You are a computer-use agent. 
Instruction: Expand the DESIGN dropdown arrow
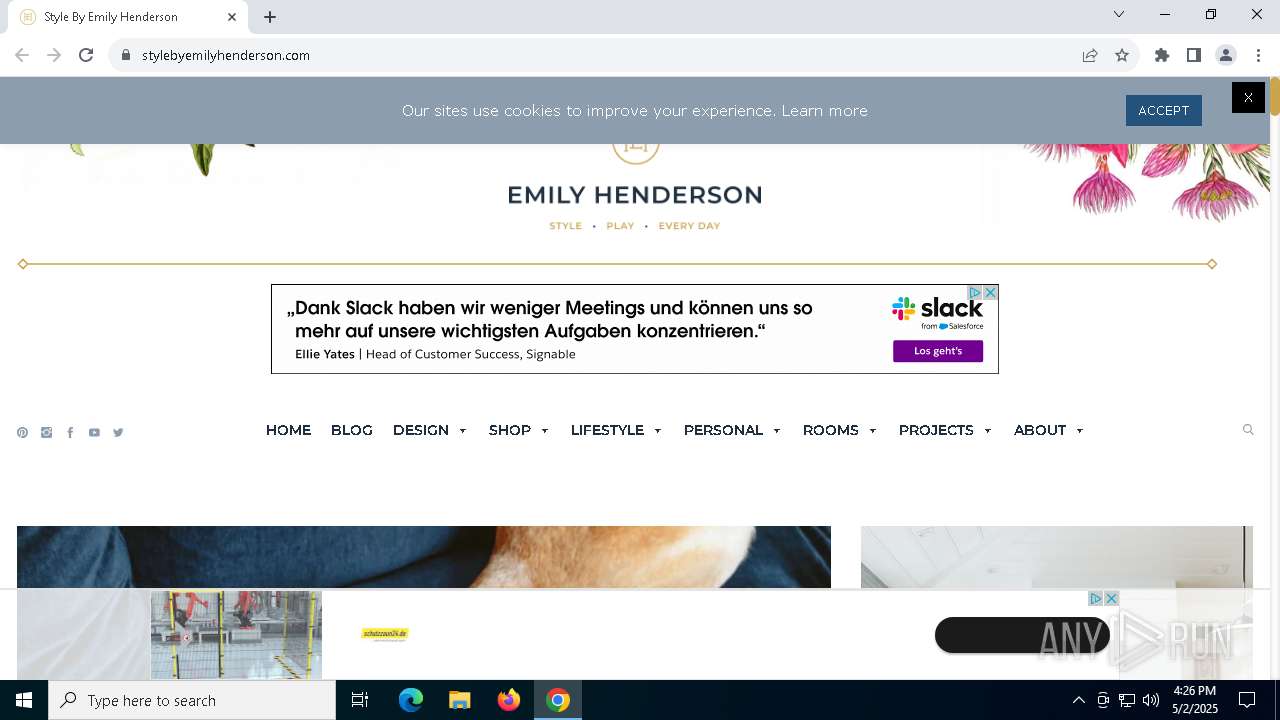coord(463,431)
